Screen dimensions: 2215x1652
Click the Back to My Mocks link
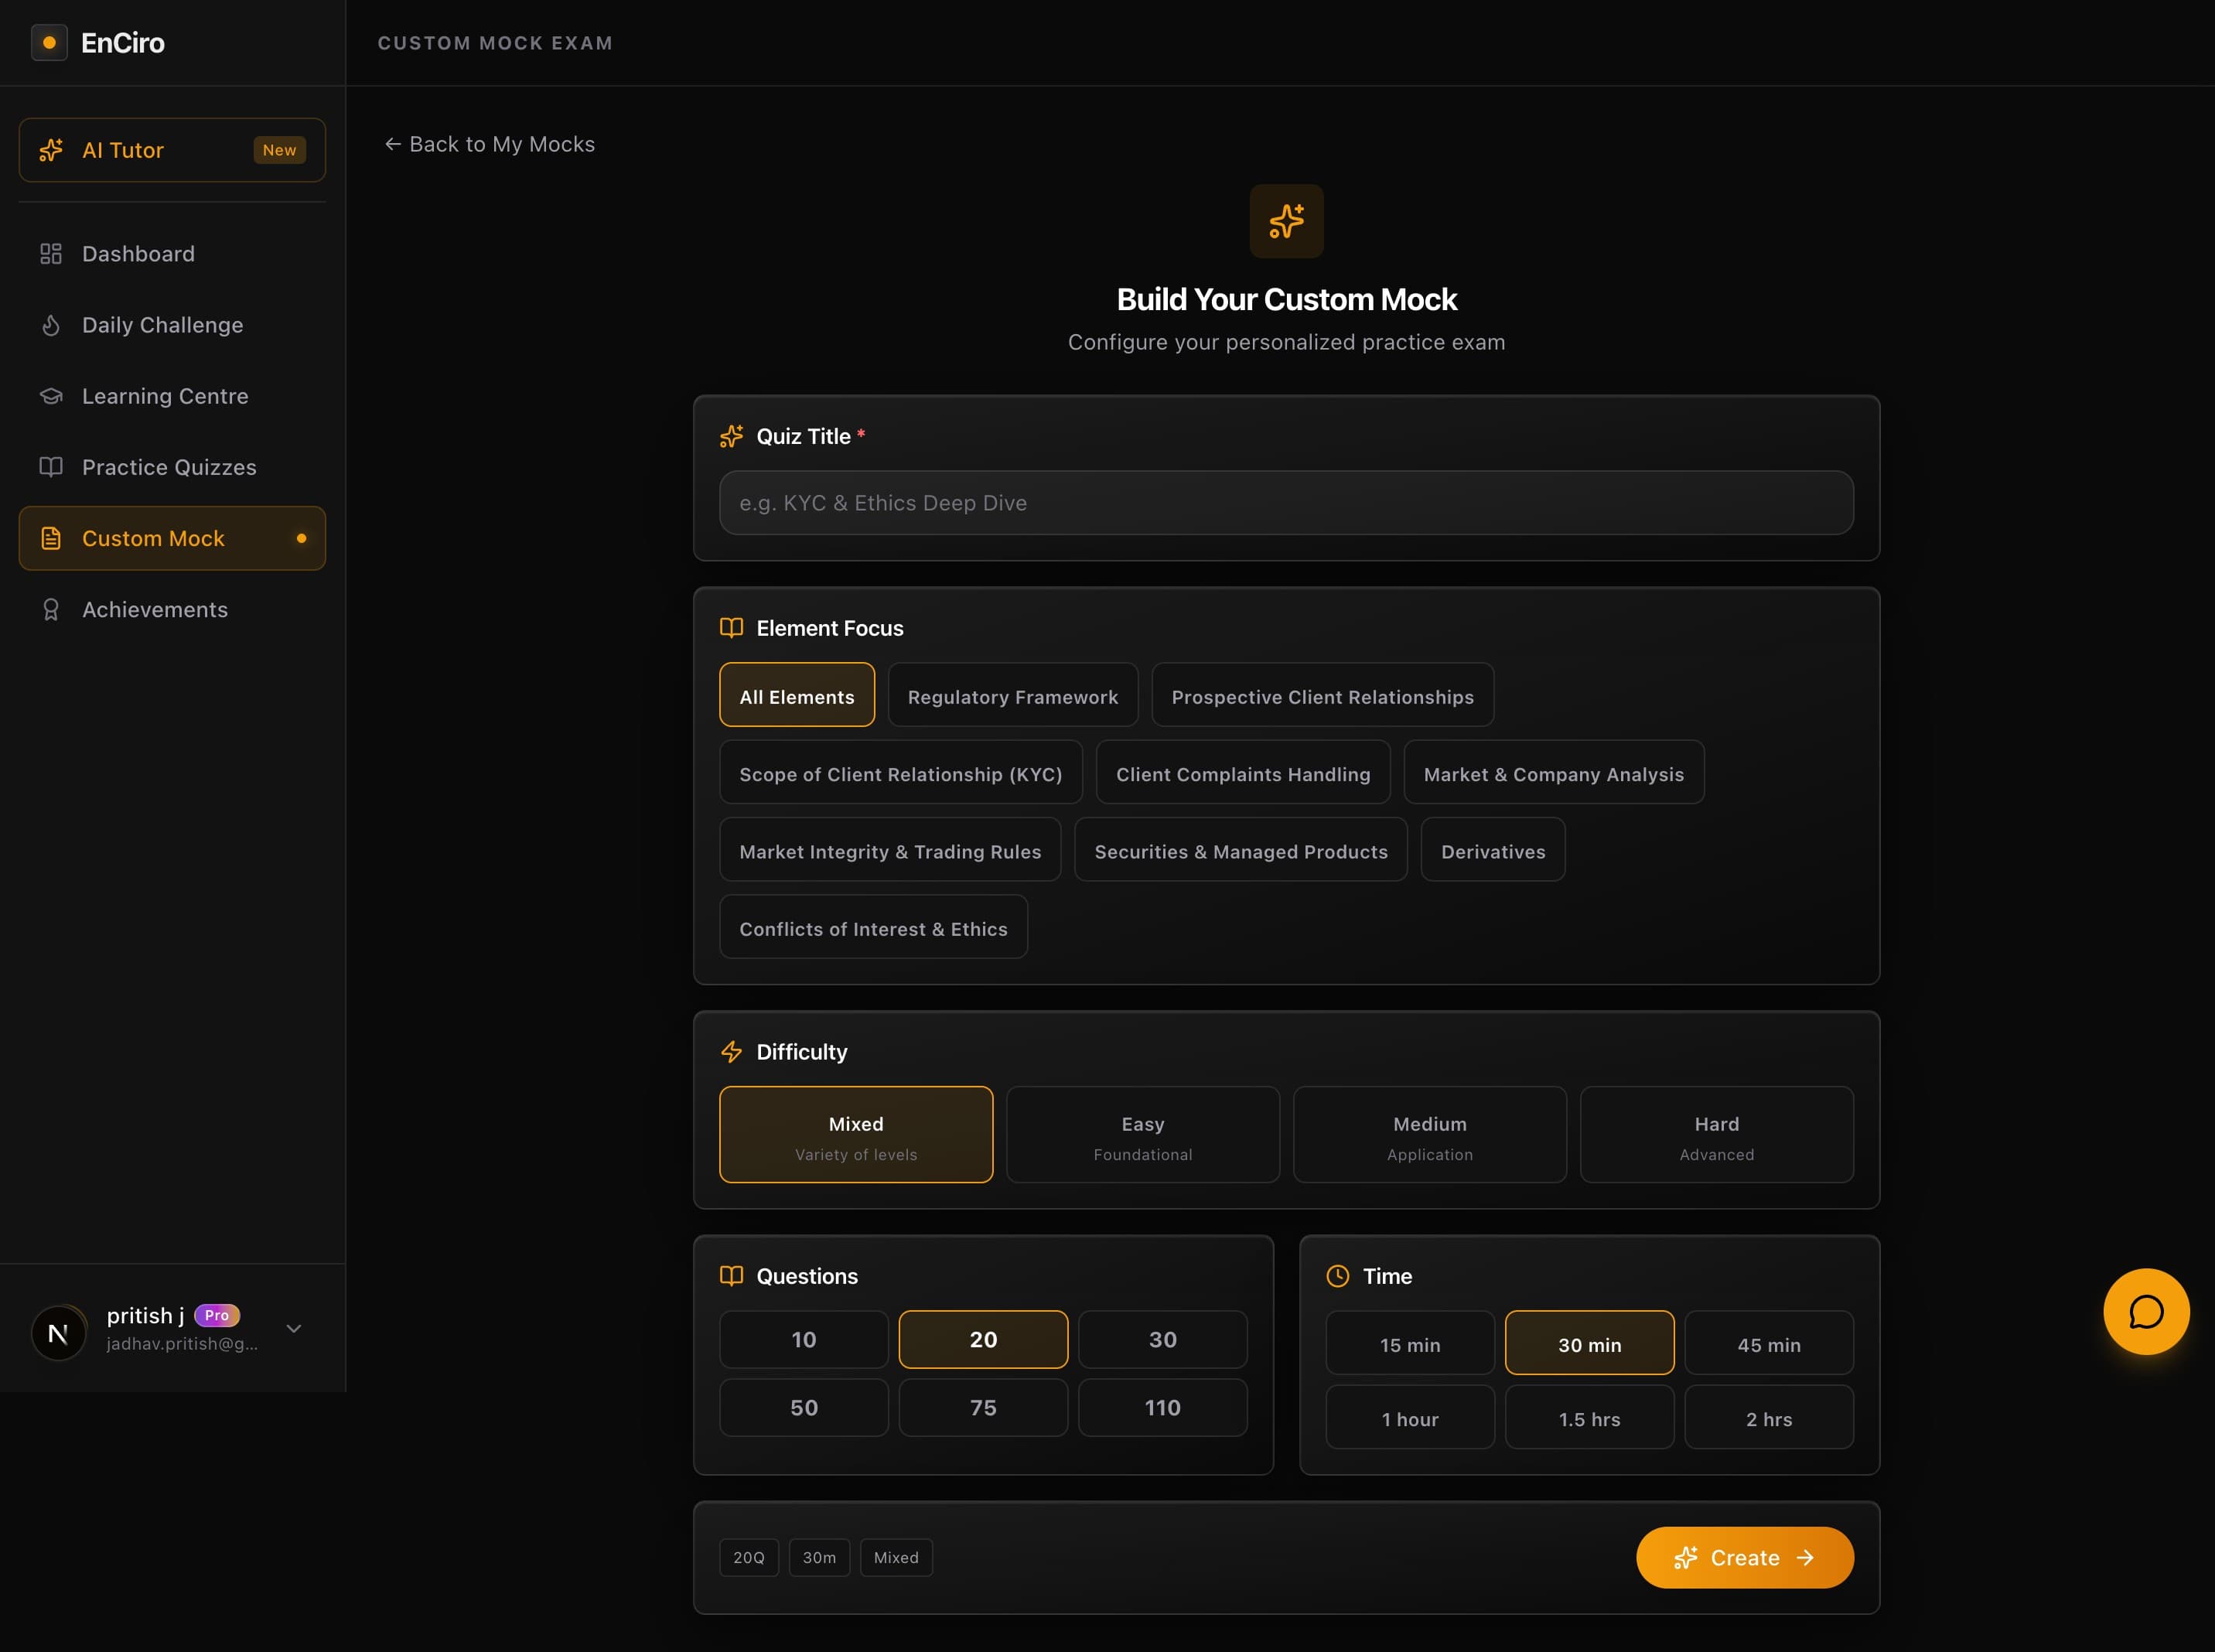click(489, 144)
